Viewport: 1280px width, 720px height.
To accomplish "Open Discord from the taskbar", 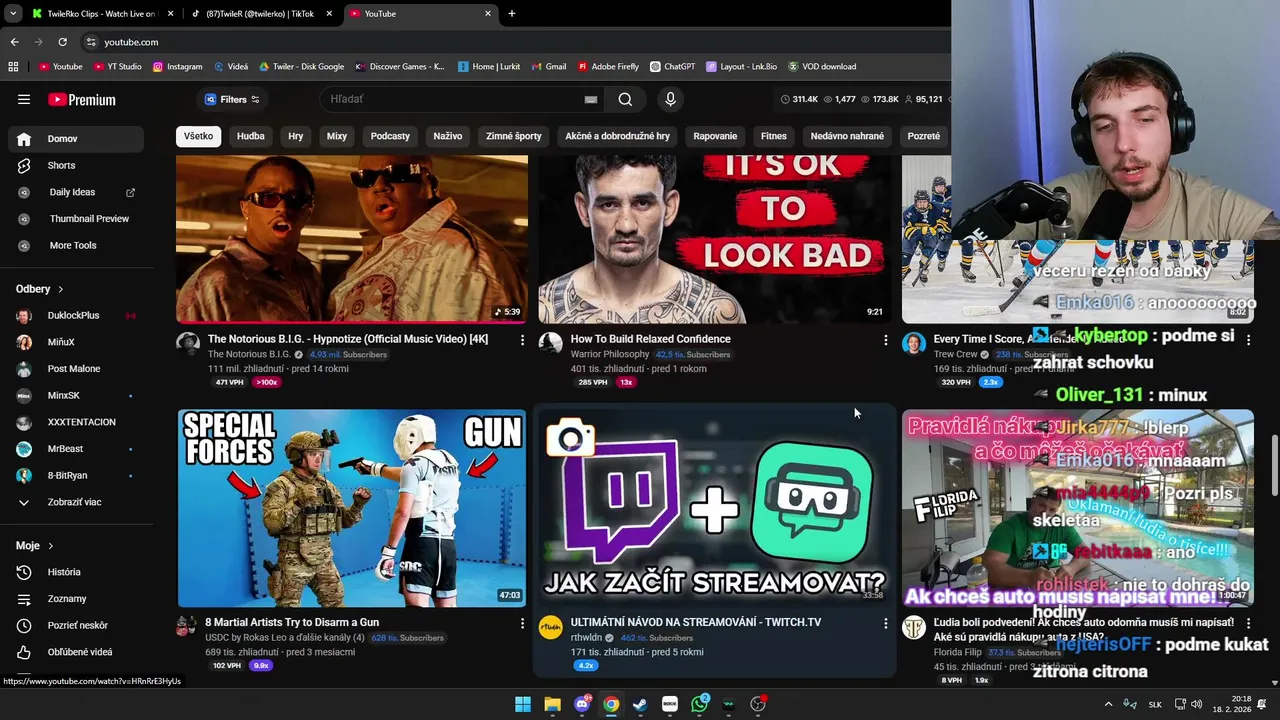I will click(582, 704).
